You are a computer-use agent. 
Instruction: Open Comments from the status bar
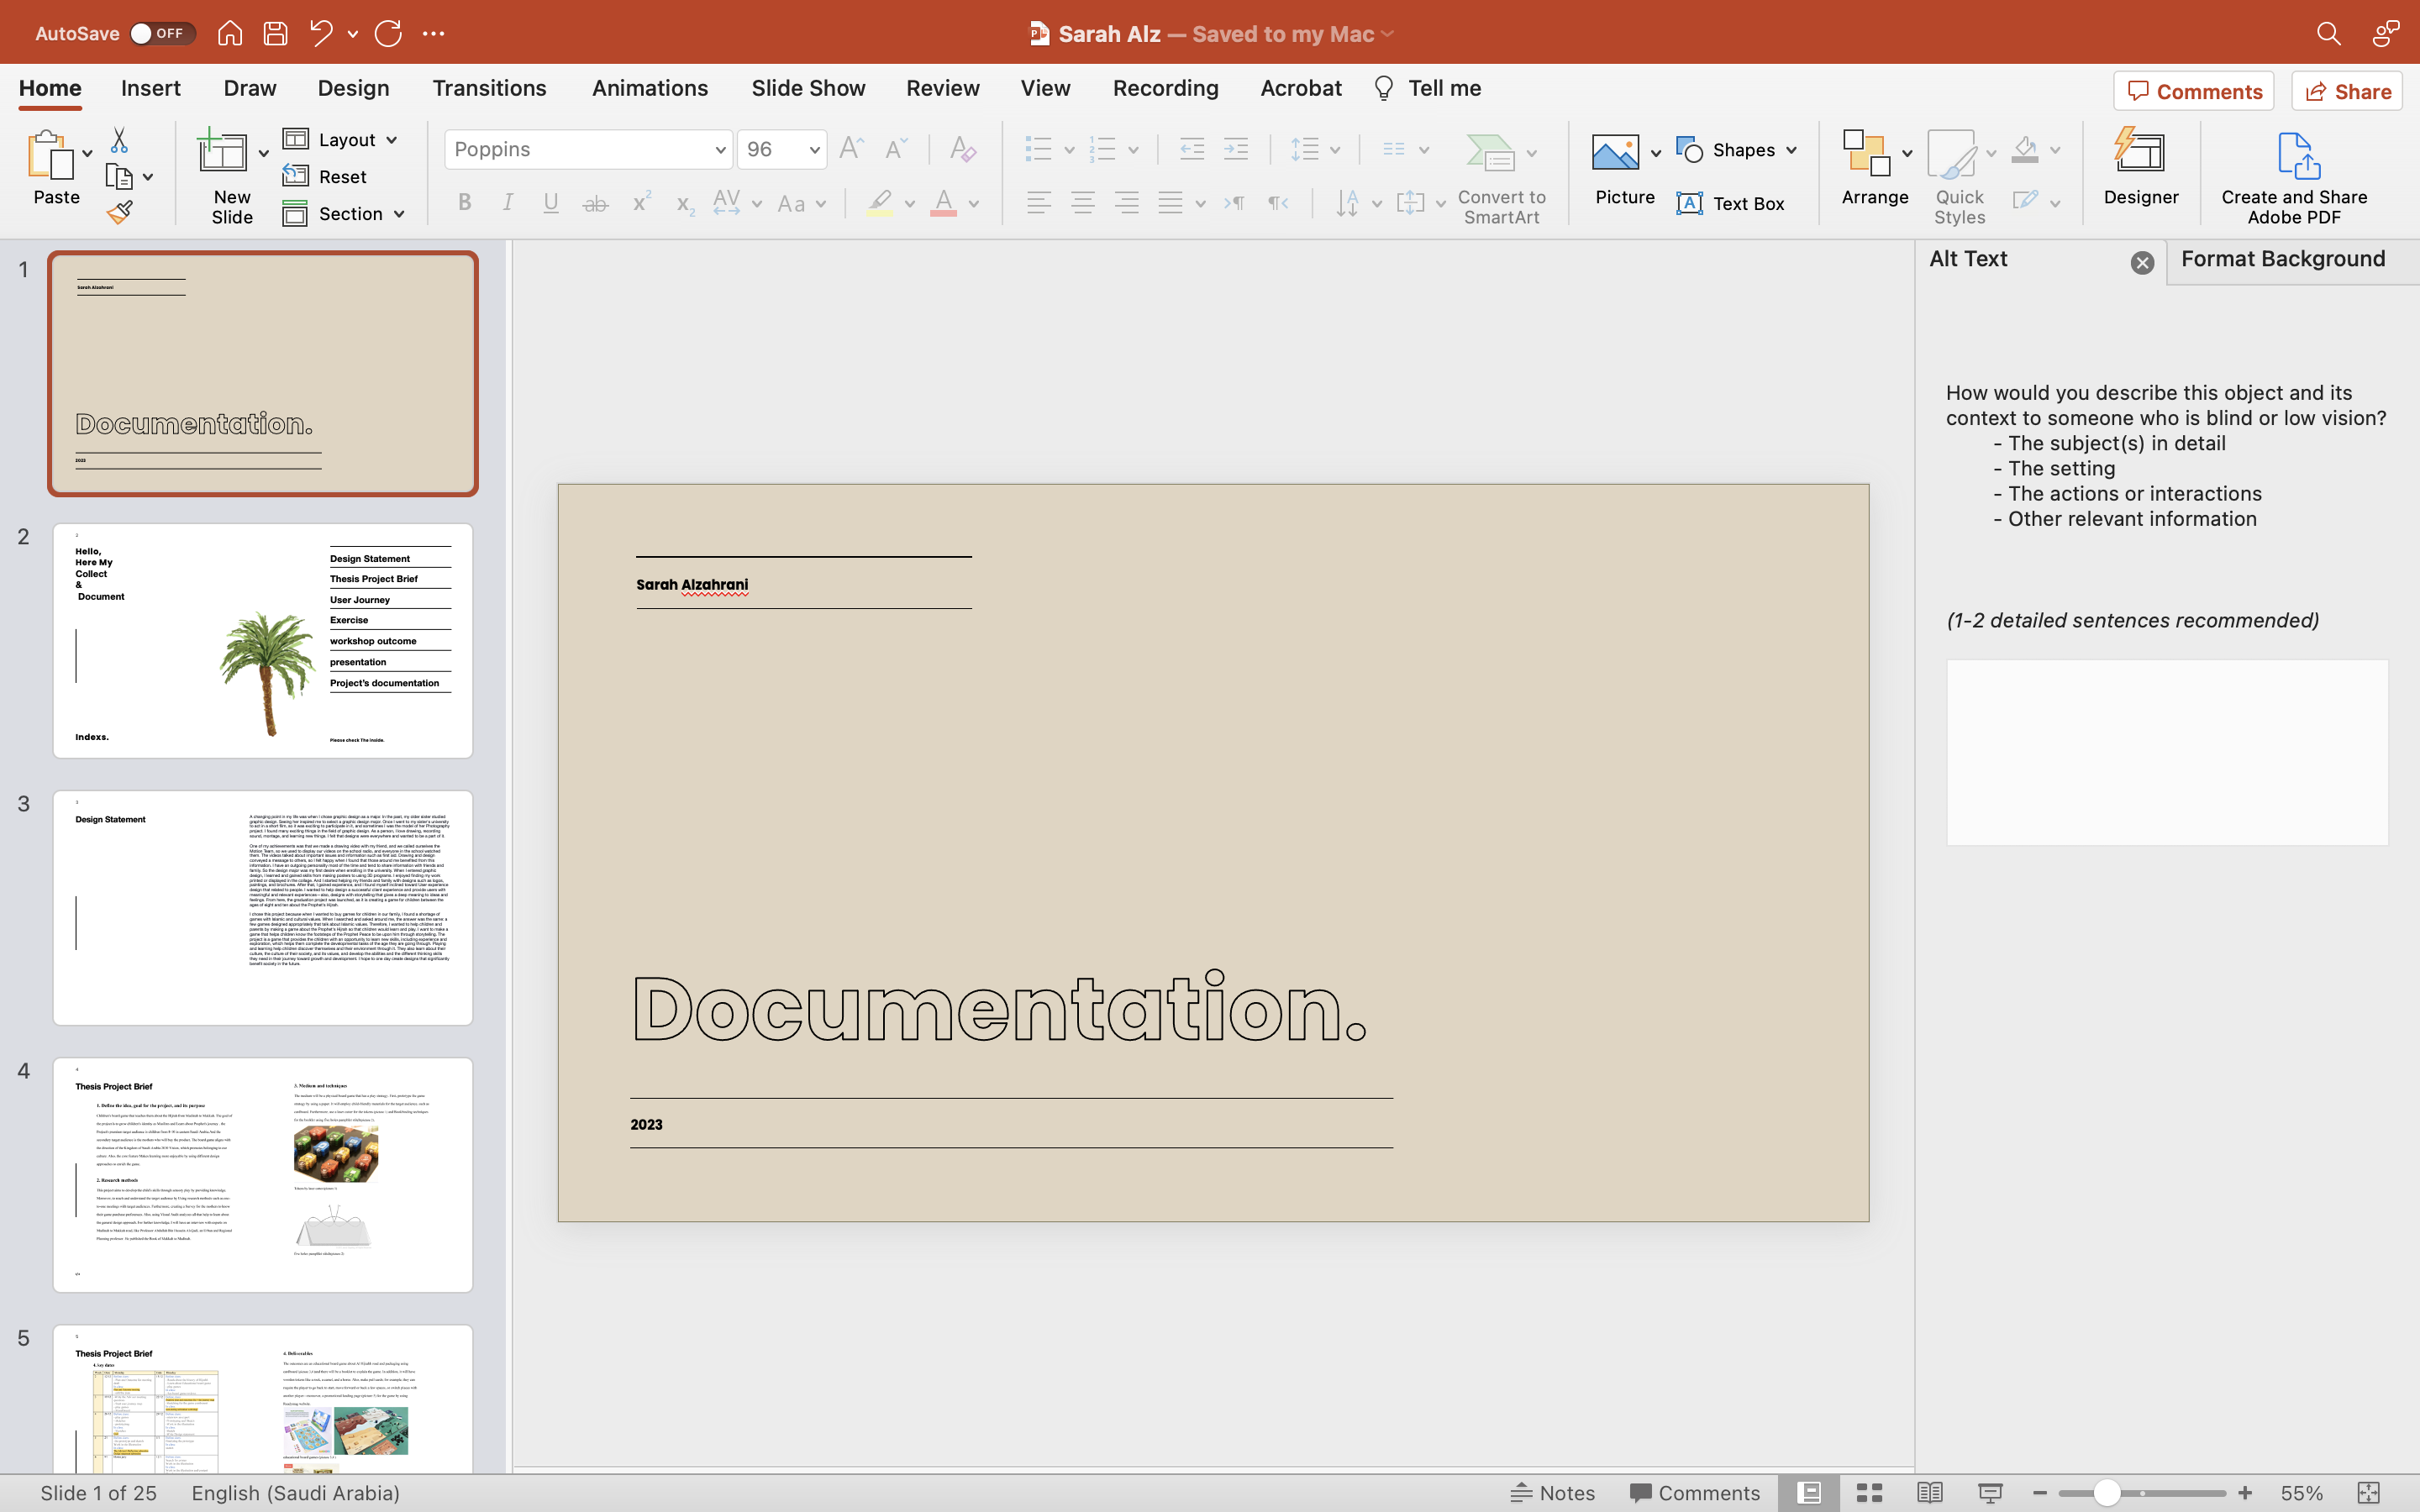coord(1695,1493)
